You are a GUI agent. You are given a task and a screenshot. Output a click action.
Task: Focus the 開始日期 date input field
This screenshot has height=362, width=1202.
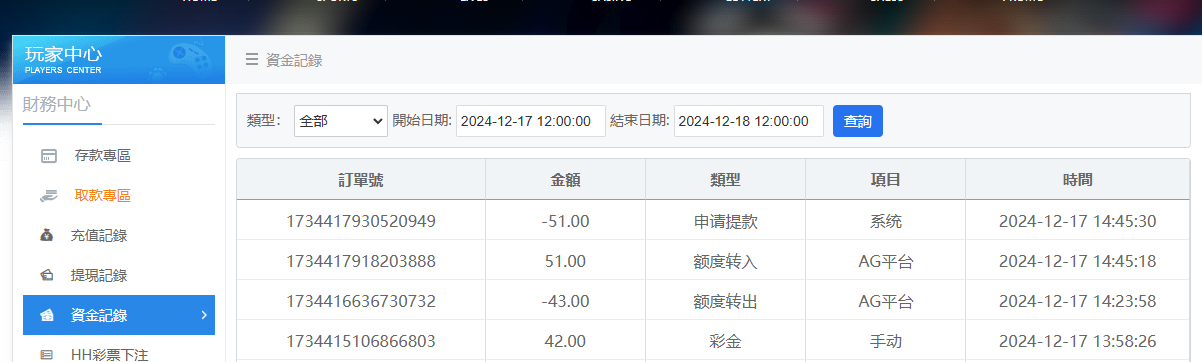(x=531, y=121)
